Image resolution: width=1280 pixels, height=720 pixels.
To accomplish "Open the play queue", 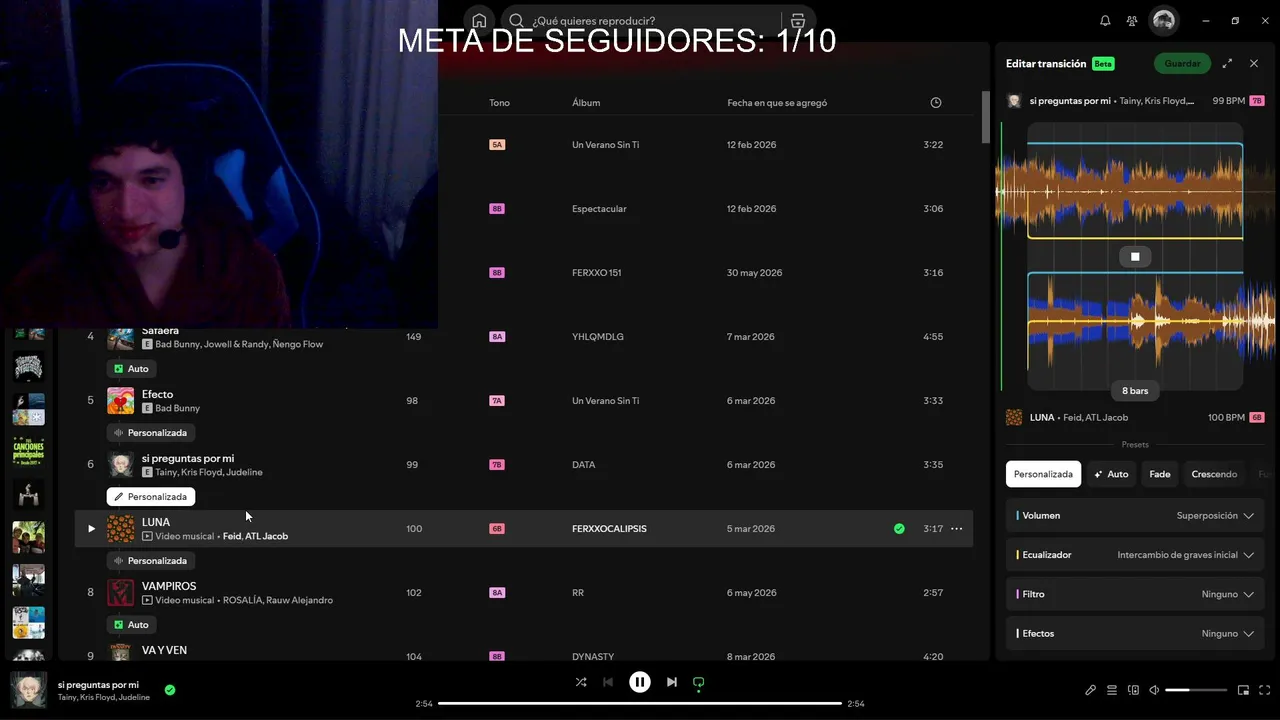I will [1112, 690].
